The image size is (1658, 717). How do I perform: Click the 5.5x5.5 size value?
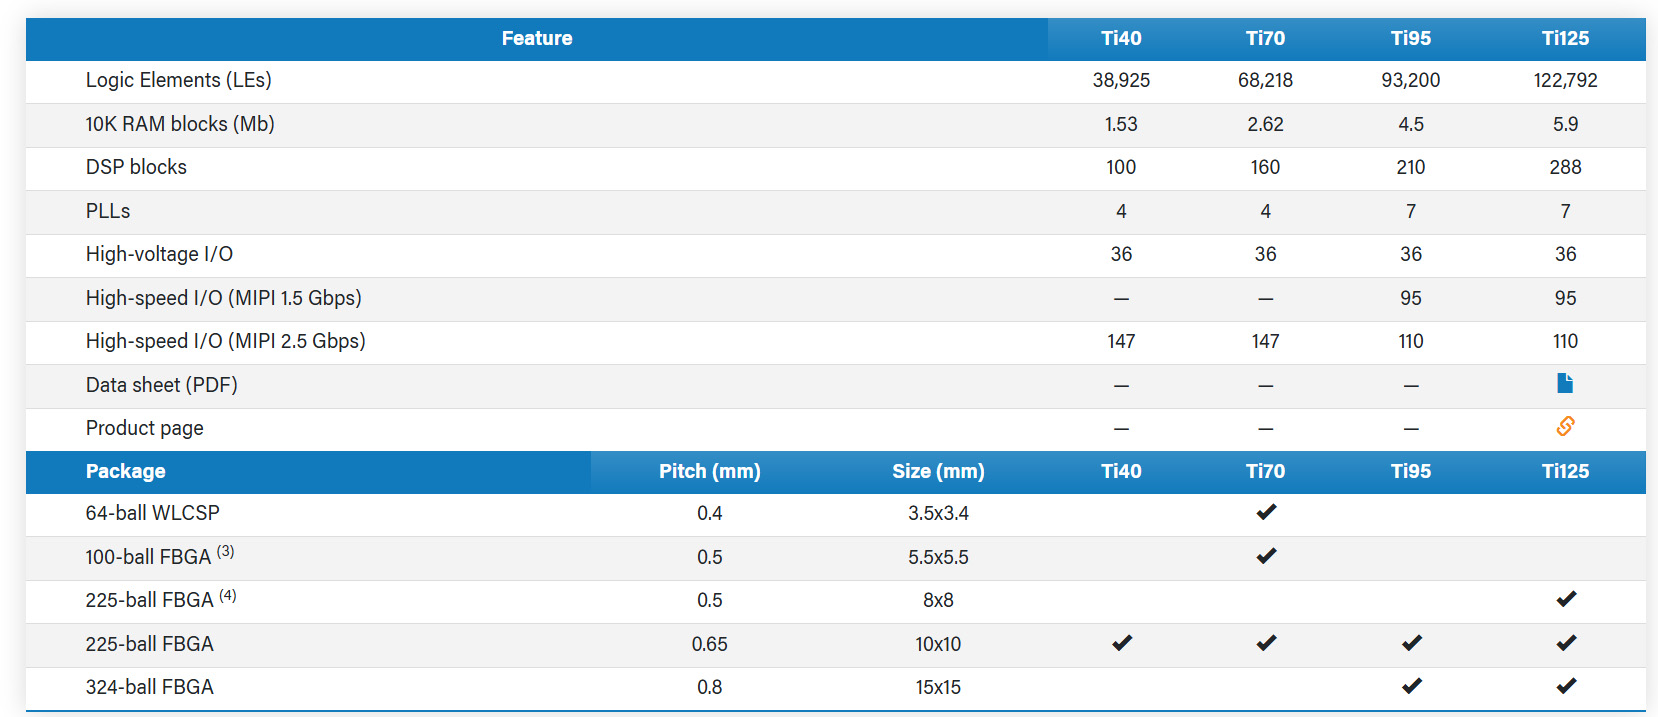point(938,557)
